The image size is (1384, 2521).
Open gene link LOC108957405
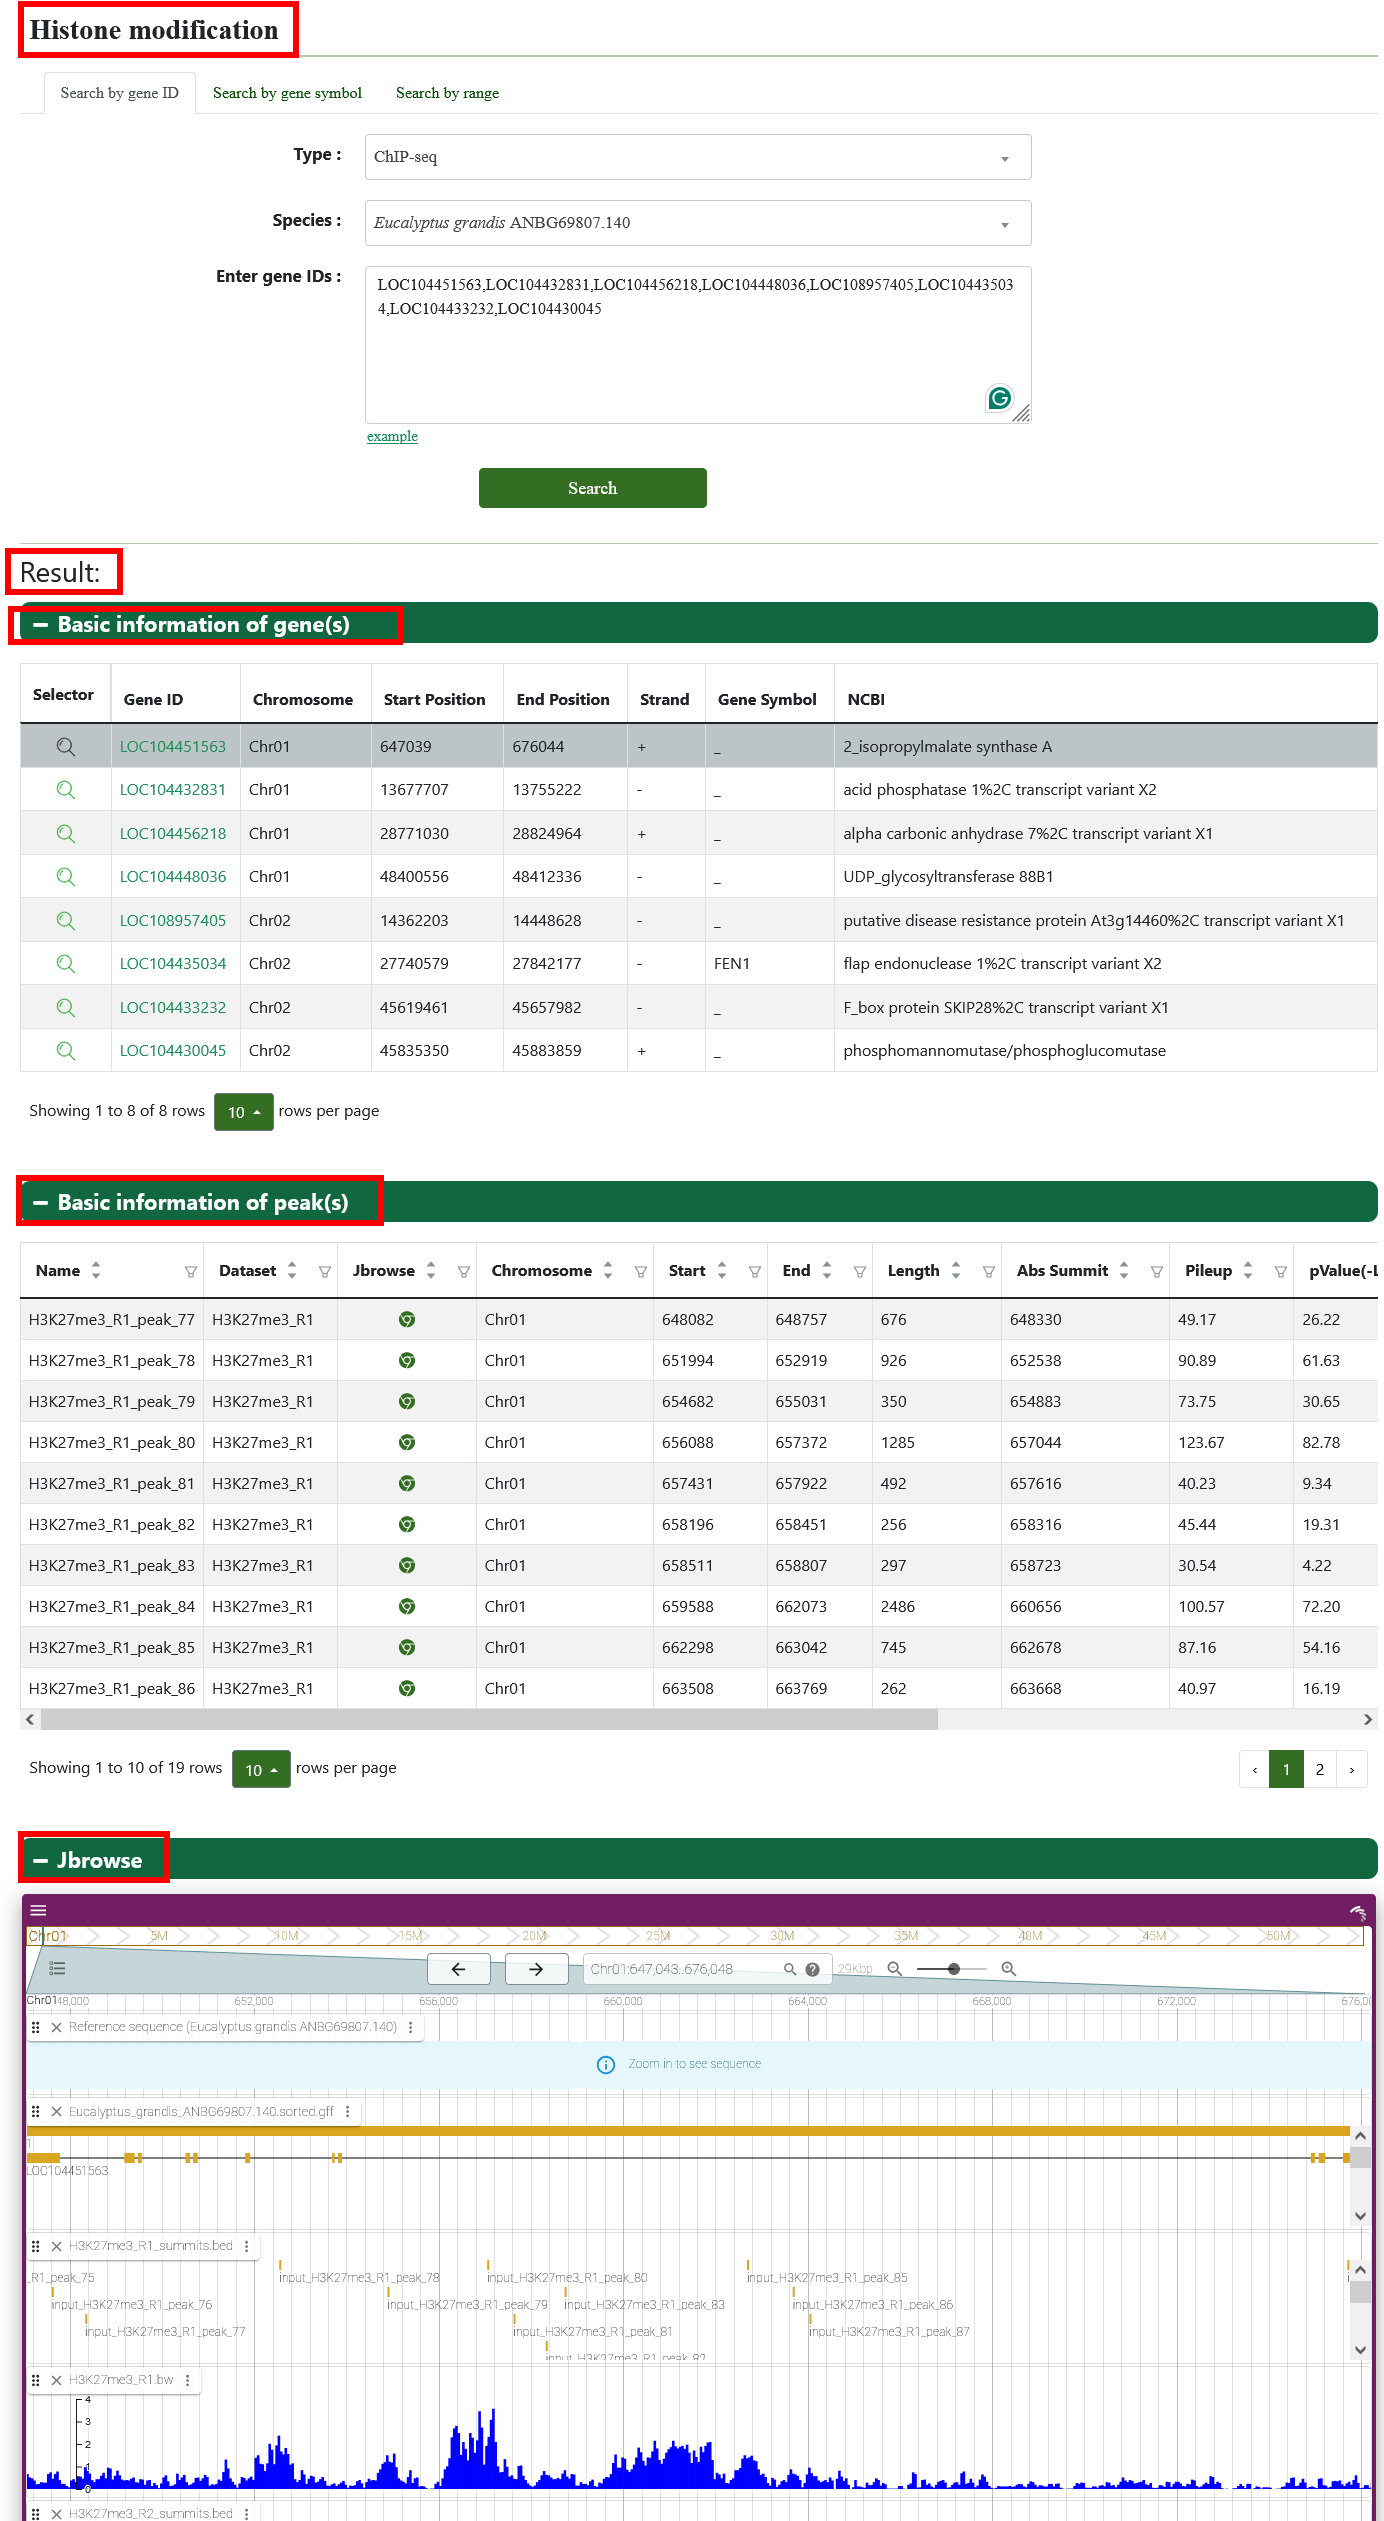173,921
